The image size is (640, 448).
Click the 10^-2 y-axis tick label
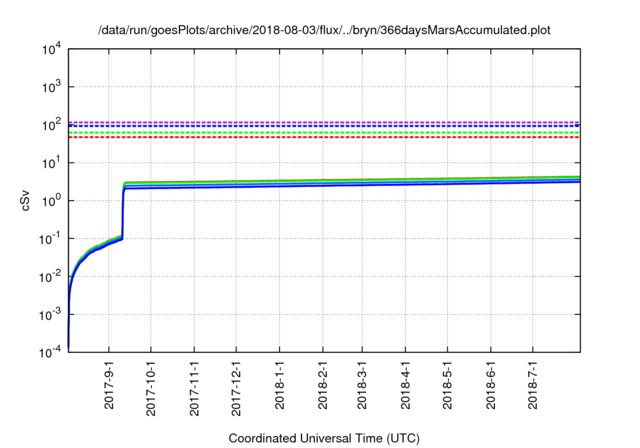pyautogui.click(x=51, y=276)
